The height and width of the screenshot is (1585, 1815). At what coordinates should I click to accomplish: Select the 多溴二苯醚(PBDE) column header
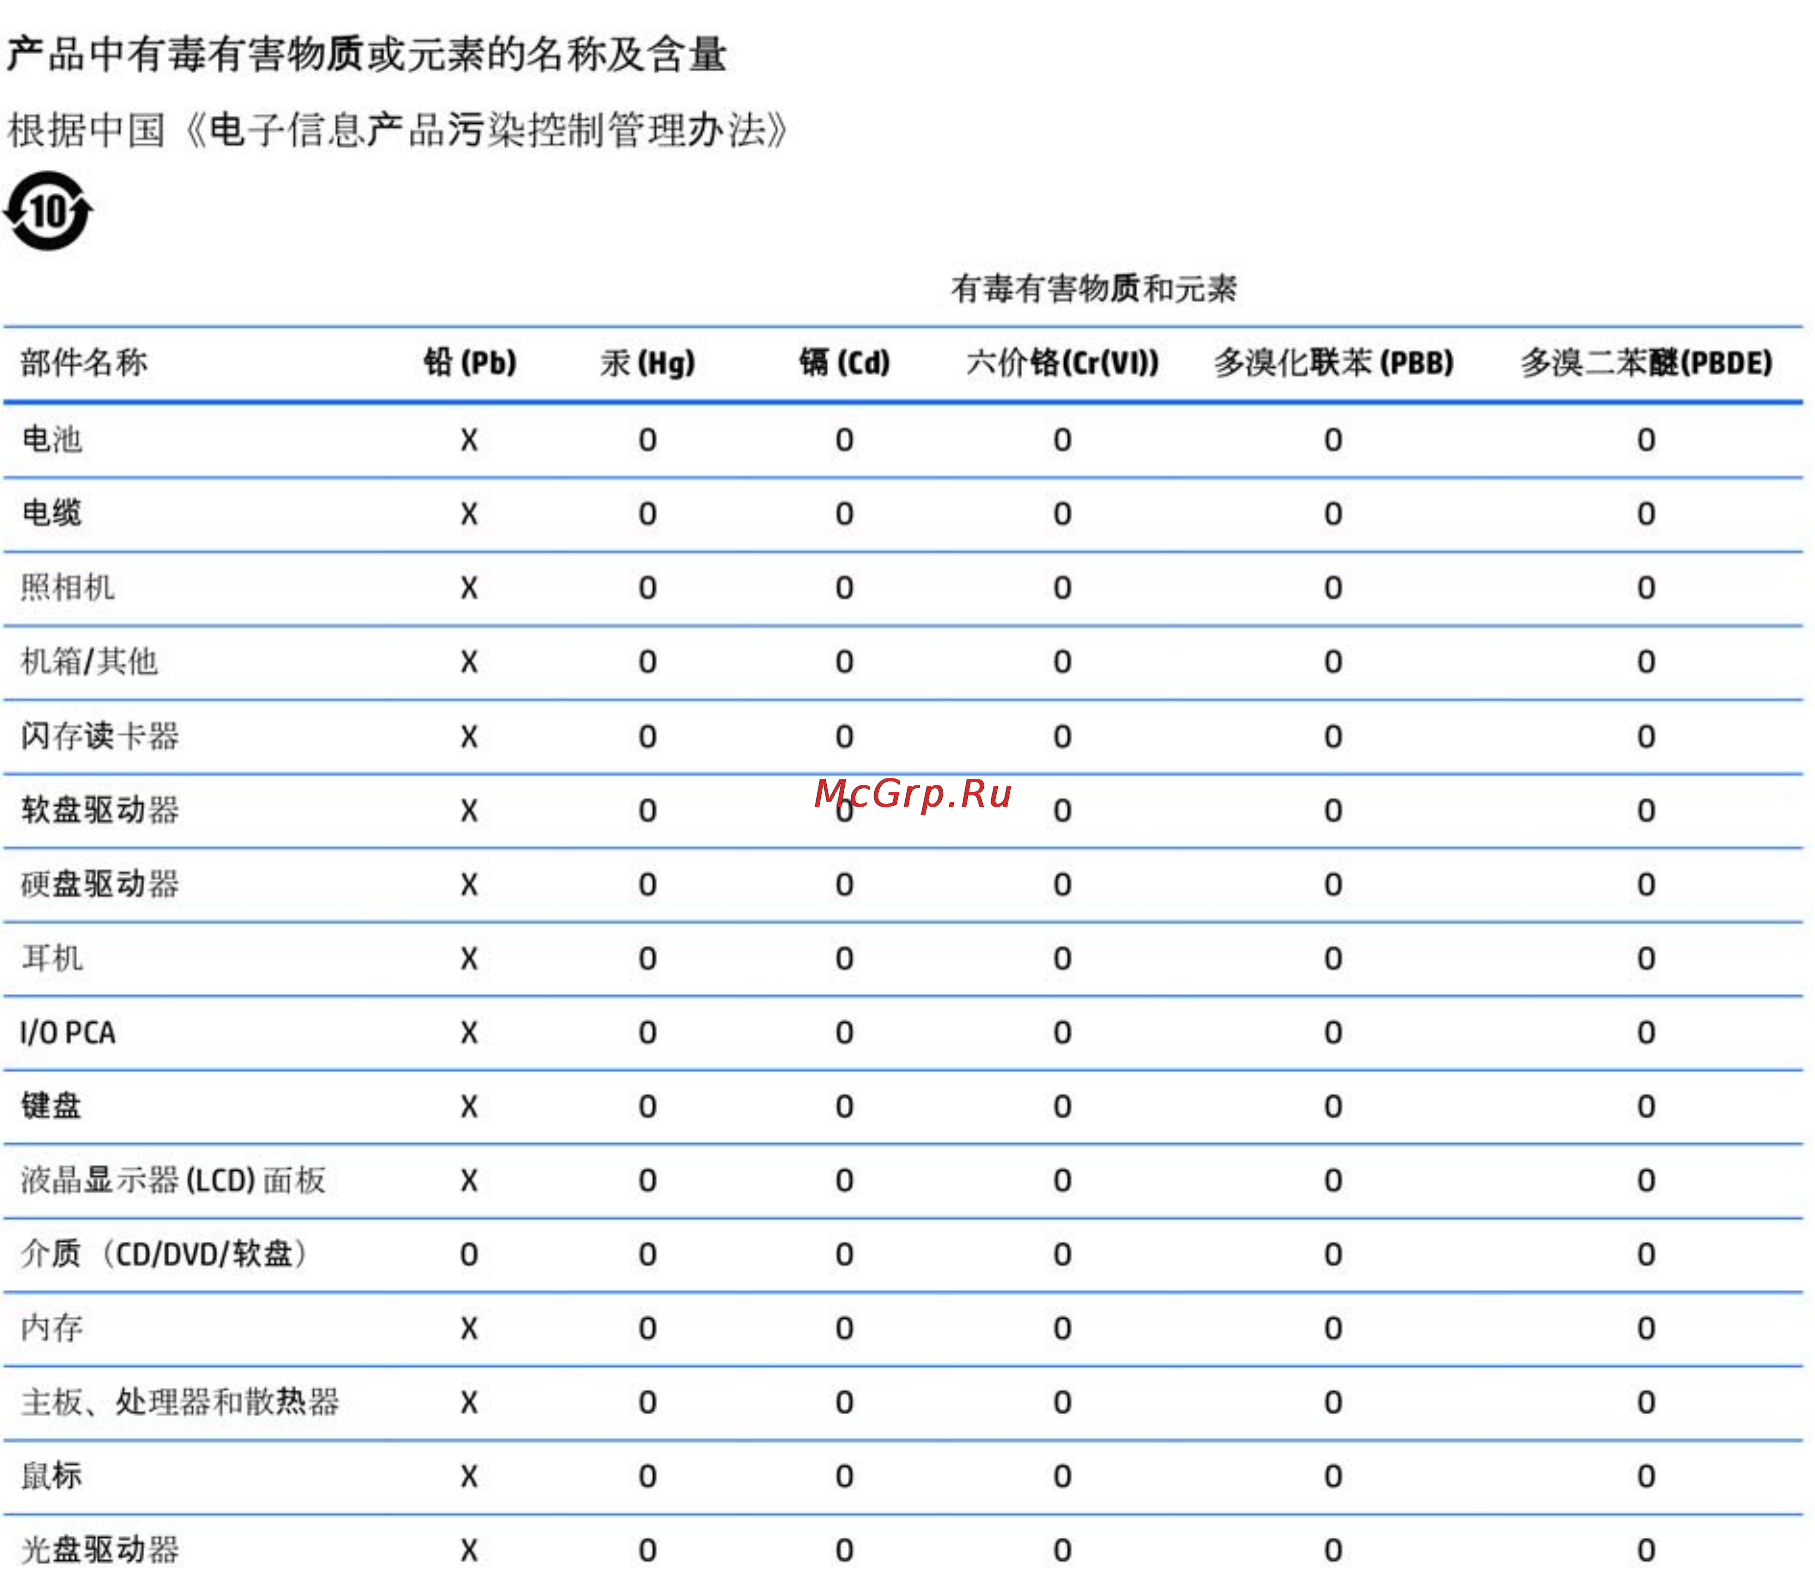point(1646,363)
